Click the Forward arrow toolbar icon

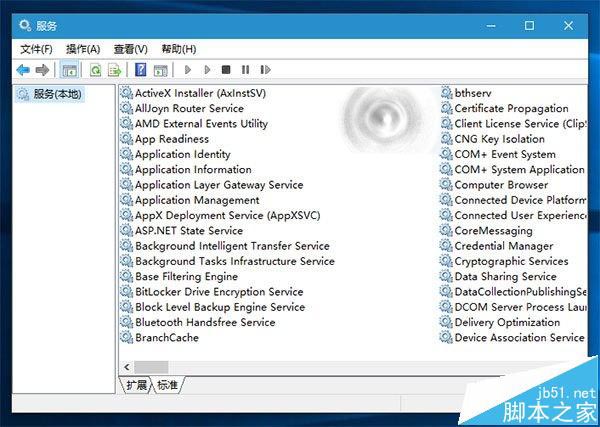point(42,70)
